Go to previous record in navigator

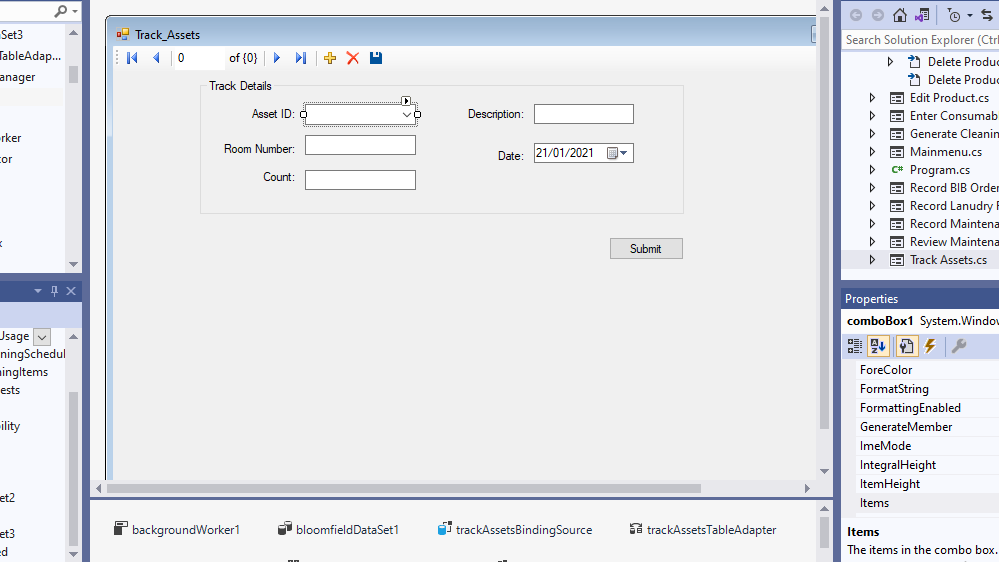click(x=156, y=58)
